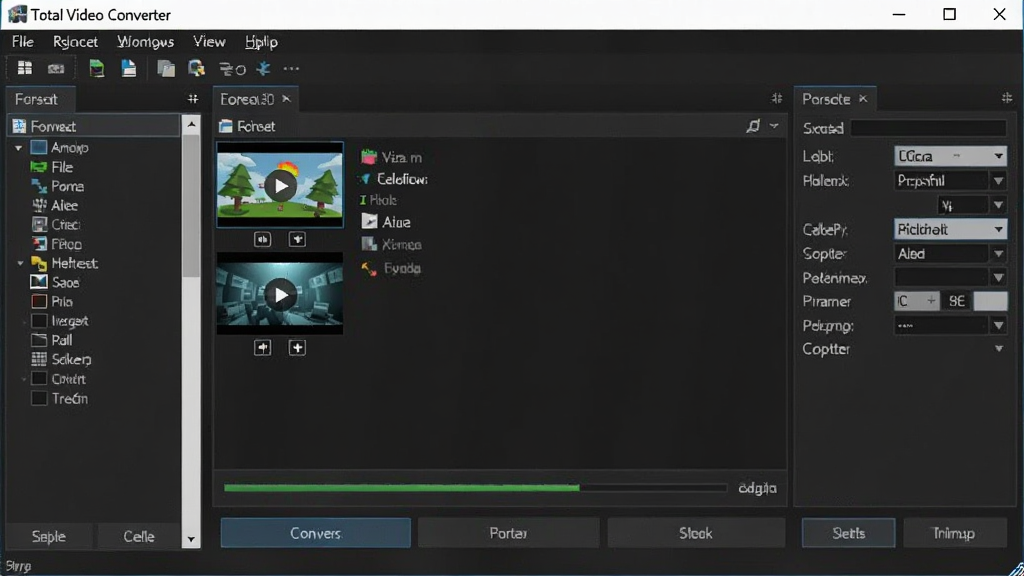
Task: Click the blue document toolbar icon
Action: click(x=129, y=68)
